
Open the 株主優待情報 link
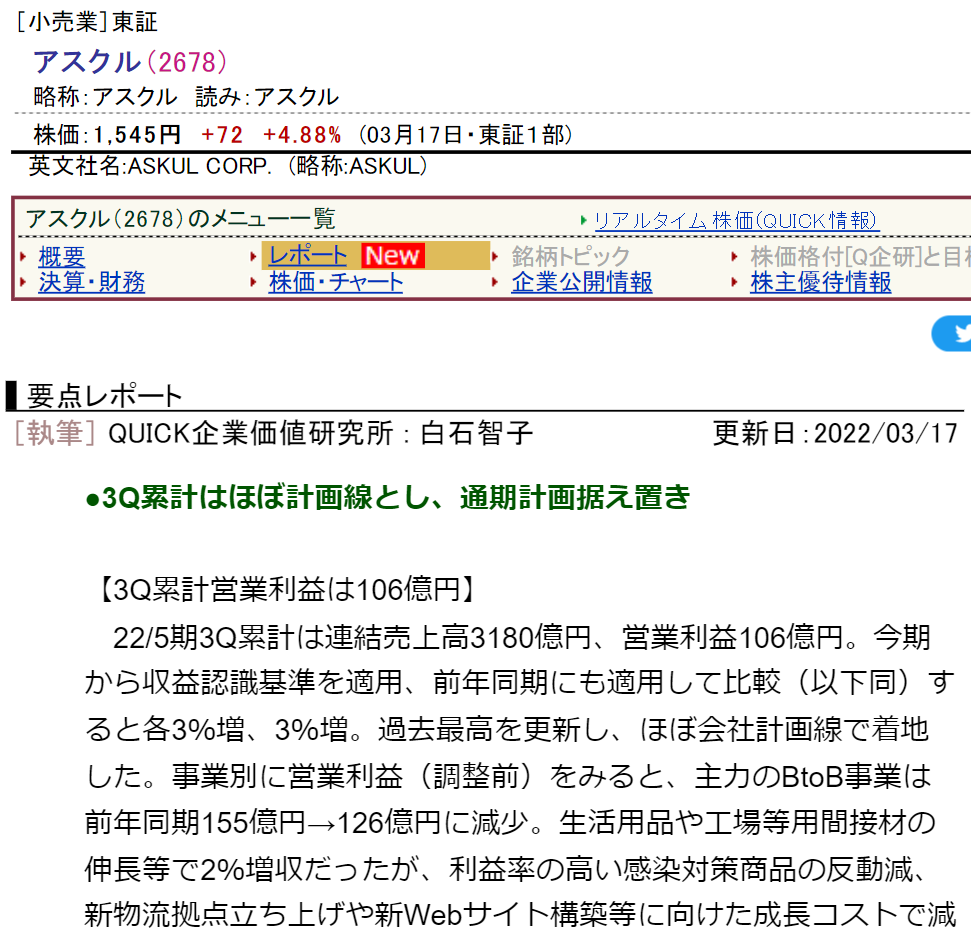821,282
